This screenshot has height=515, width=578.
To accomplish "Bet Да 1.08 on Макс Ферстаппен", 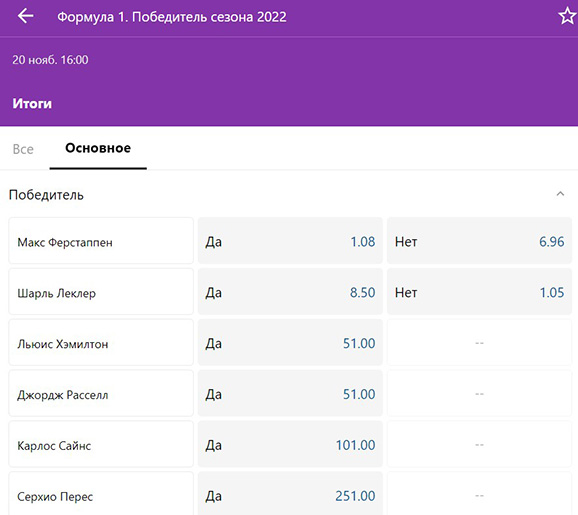I will click(x=290, y=241).
